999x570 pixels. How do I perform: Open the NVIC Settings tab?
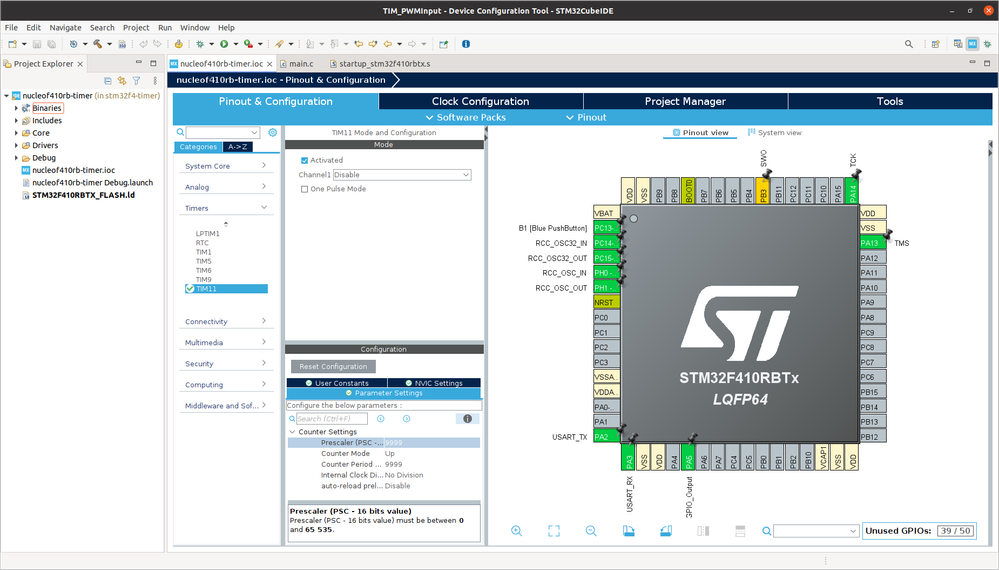(433, 383)
